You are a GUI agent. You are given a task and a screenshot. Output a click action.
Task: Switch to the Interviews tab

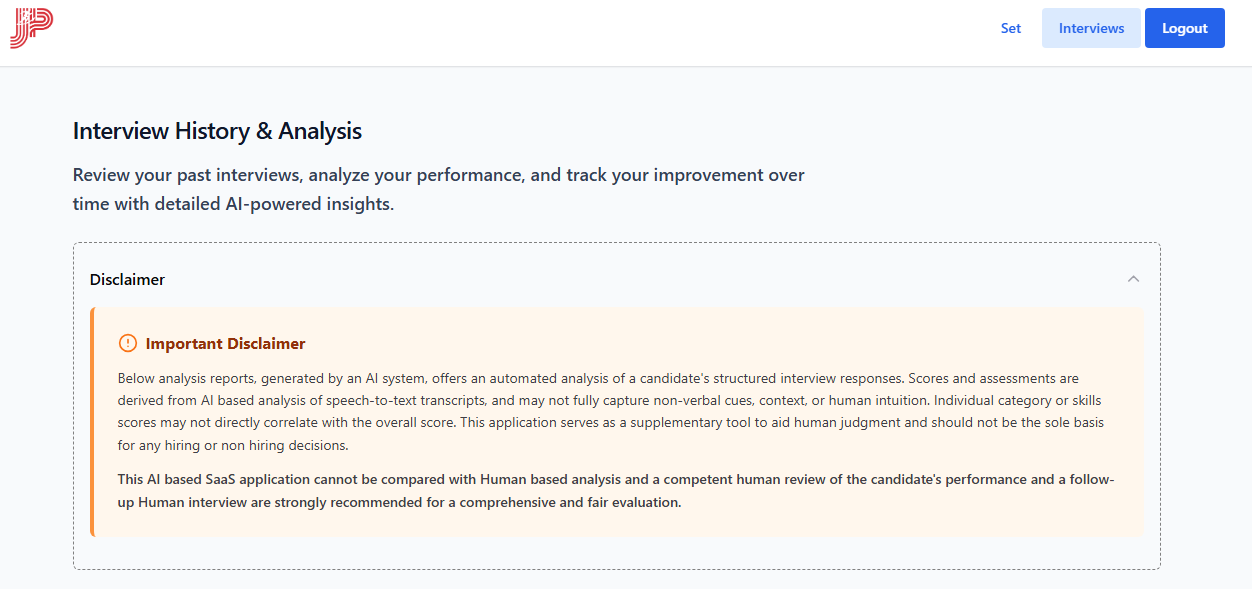(x=1091, y=28)
